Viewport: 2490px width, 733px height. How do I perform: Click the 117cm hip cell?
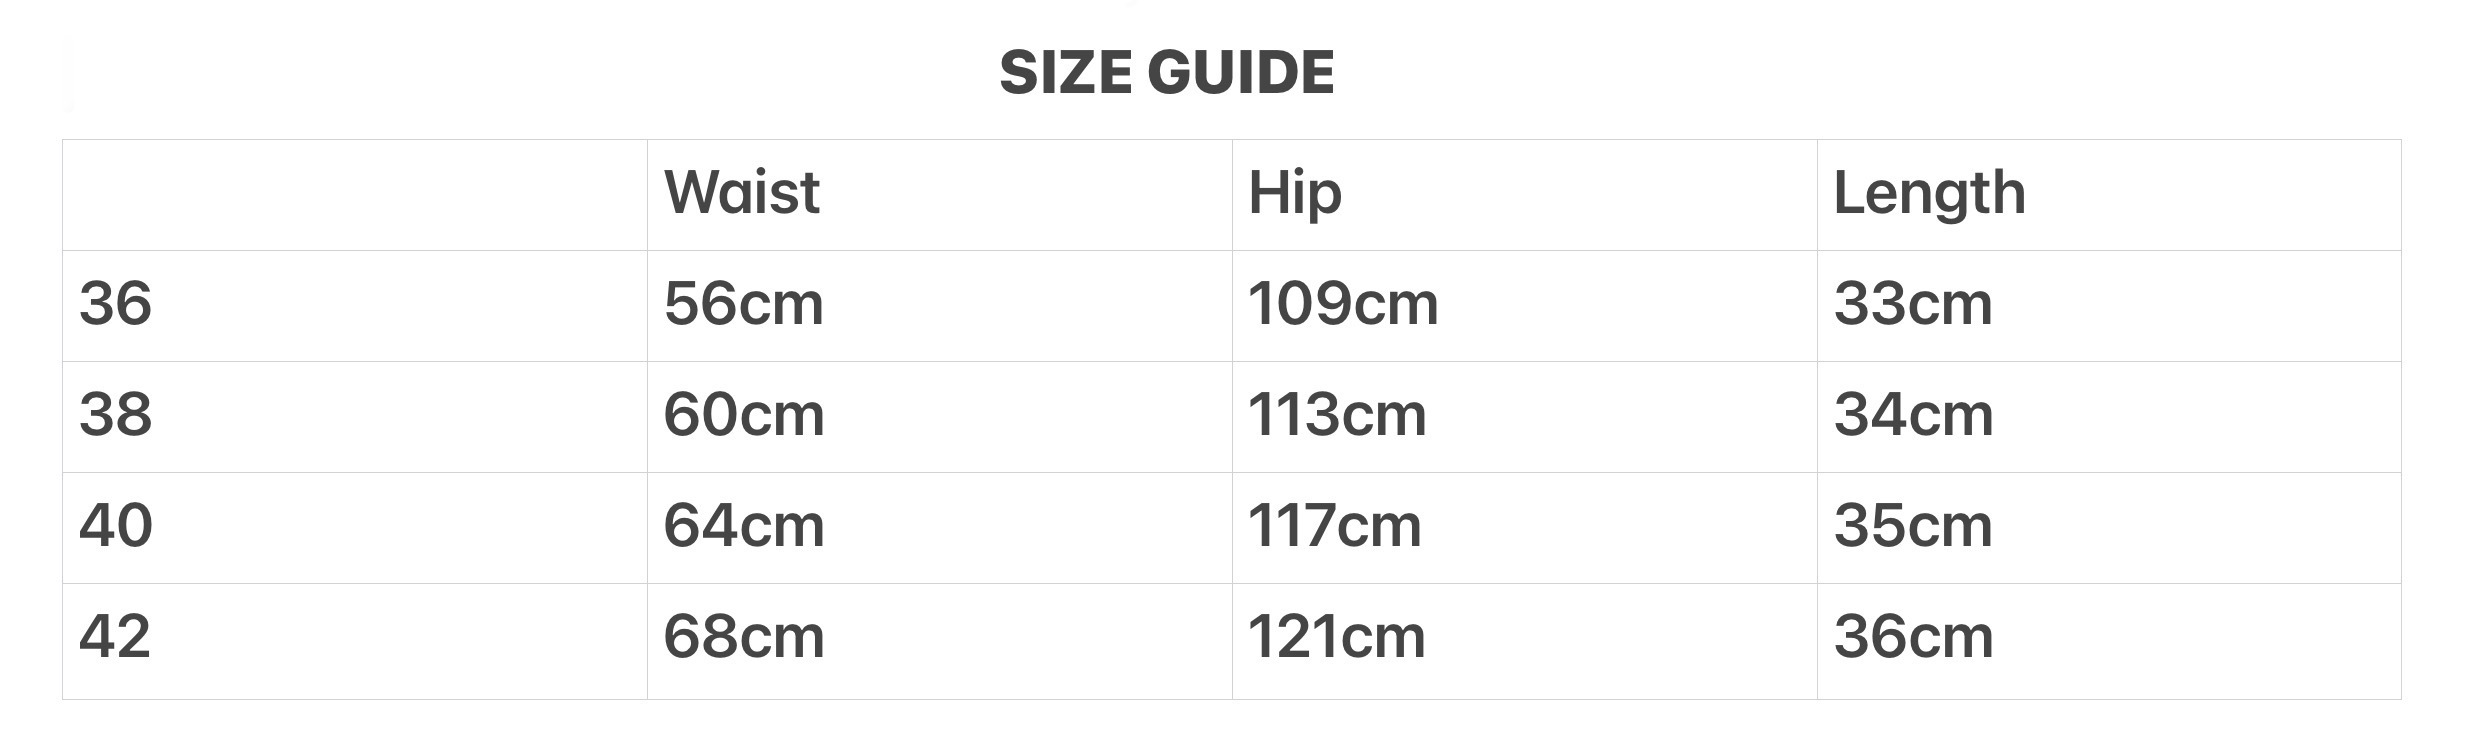(1334, 525)
